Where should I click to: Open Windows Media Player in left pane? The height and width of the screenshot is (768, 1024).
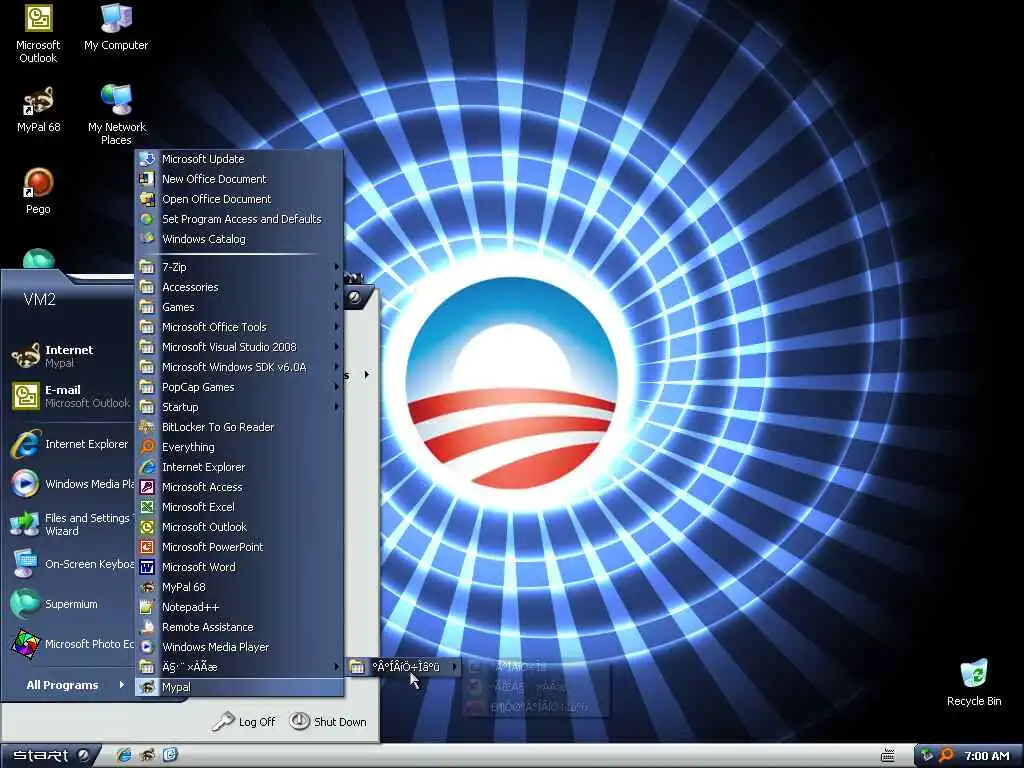point(71,484)
